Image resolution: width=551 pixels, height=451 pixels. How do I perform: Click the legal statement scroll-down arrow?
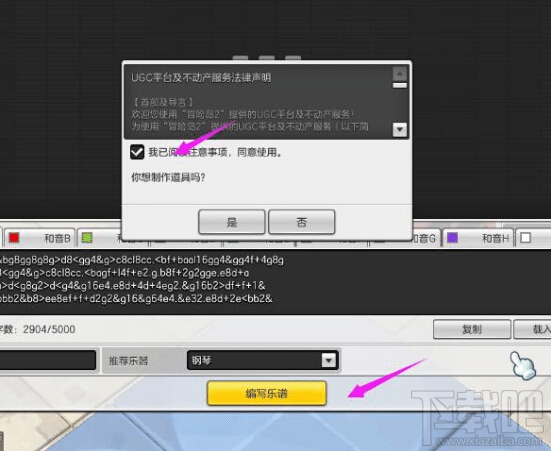(x=400, y=130)
